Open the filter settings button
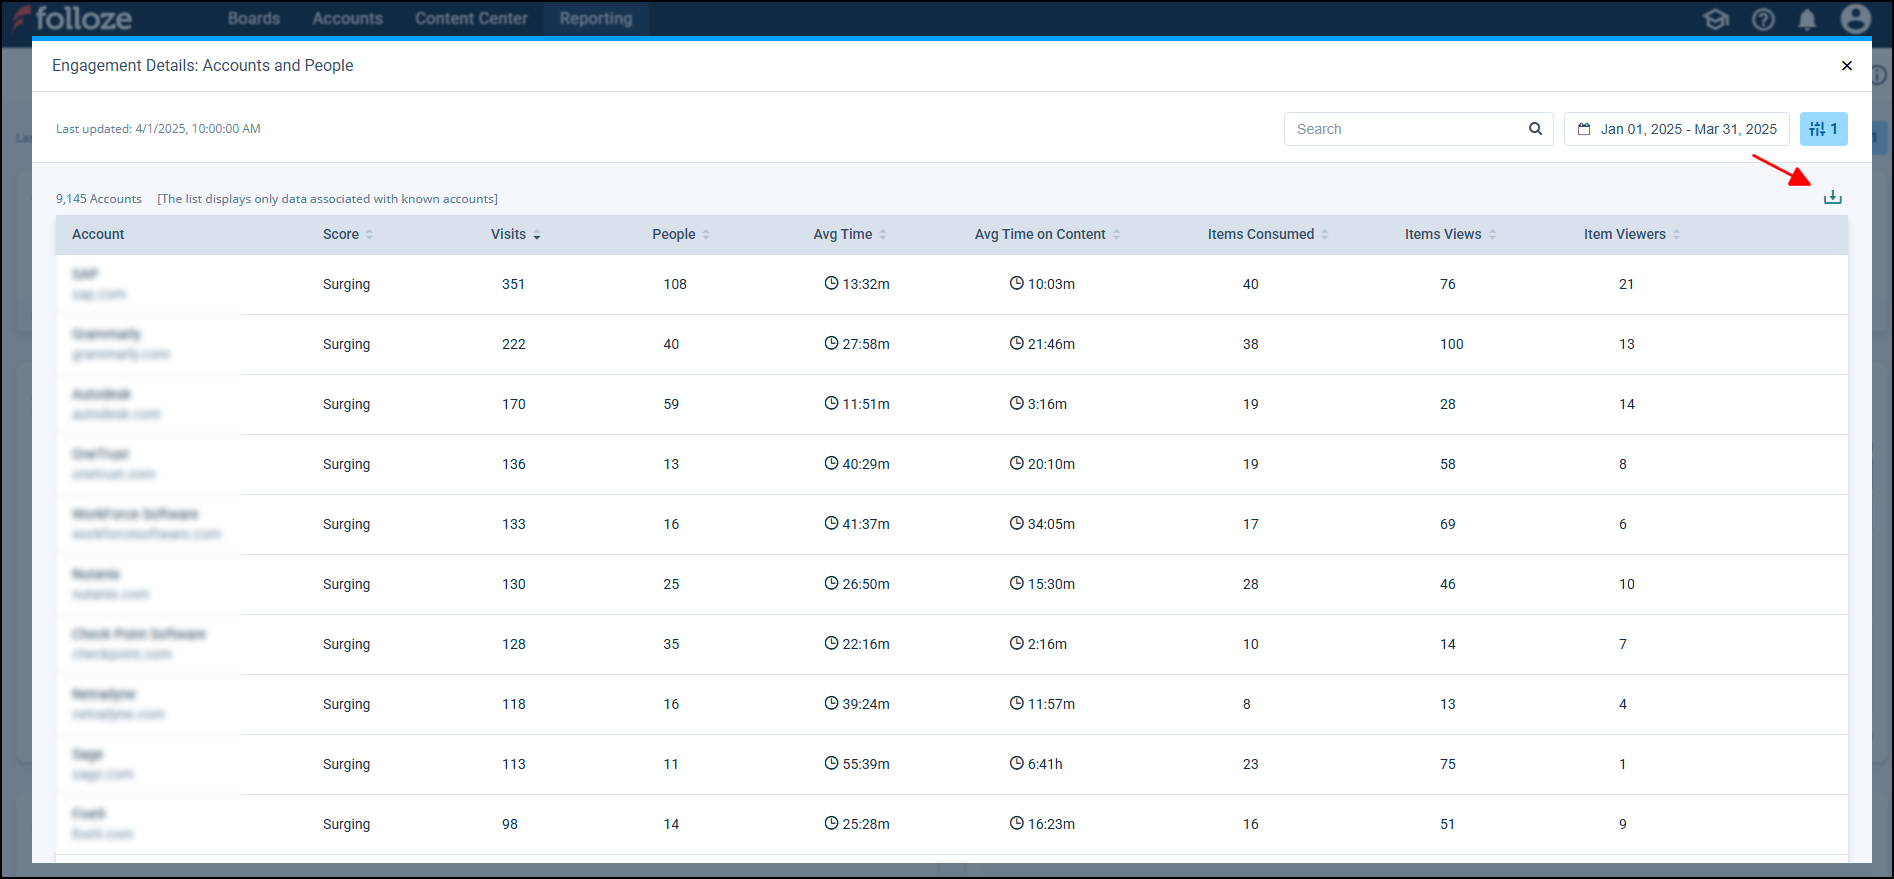Viewport: 1894px width, 879px height. click(1823, 129)
